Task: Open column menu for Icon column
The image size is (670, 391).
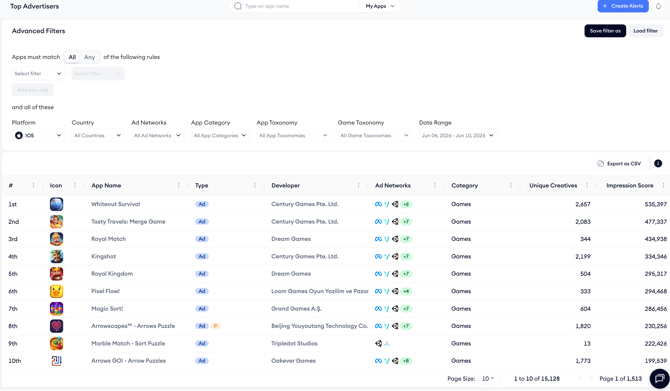Action: click(75, 185)
